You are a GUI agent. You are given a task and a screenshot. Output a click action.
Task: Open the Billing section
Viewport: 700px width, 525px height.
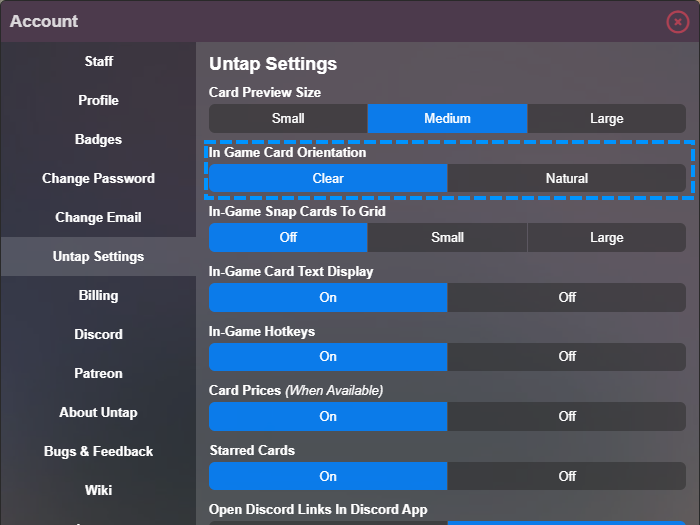98,296
